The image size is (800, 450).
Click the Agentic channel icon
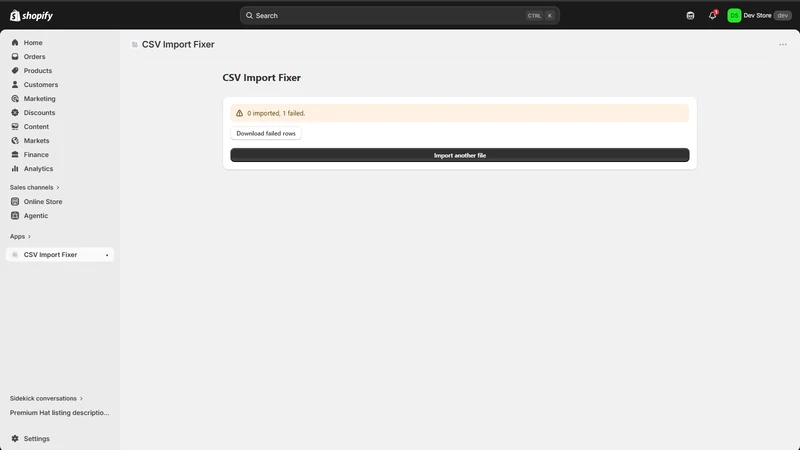coord(15,216)
